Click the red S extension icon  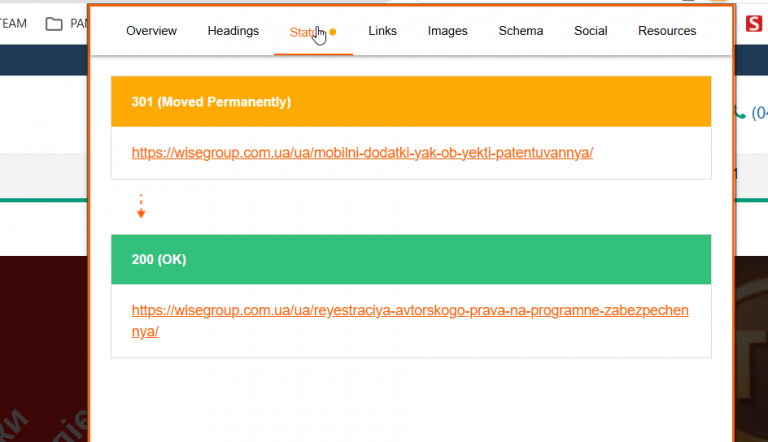[754, 23]
